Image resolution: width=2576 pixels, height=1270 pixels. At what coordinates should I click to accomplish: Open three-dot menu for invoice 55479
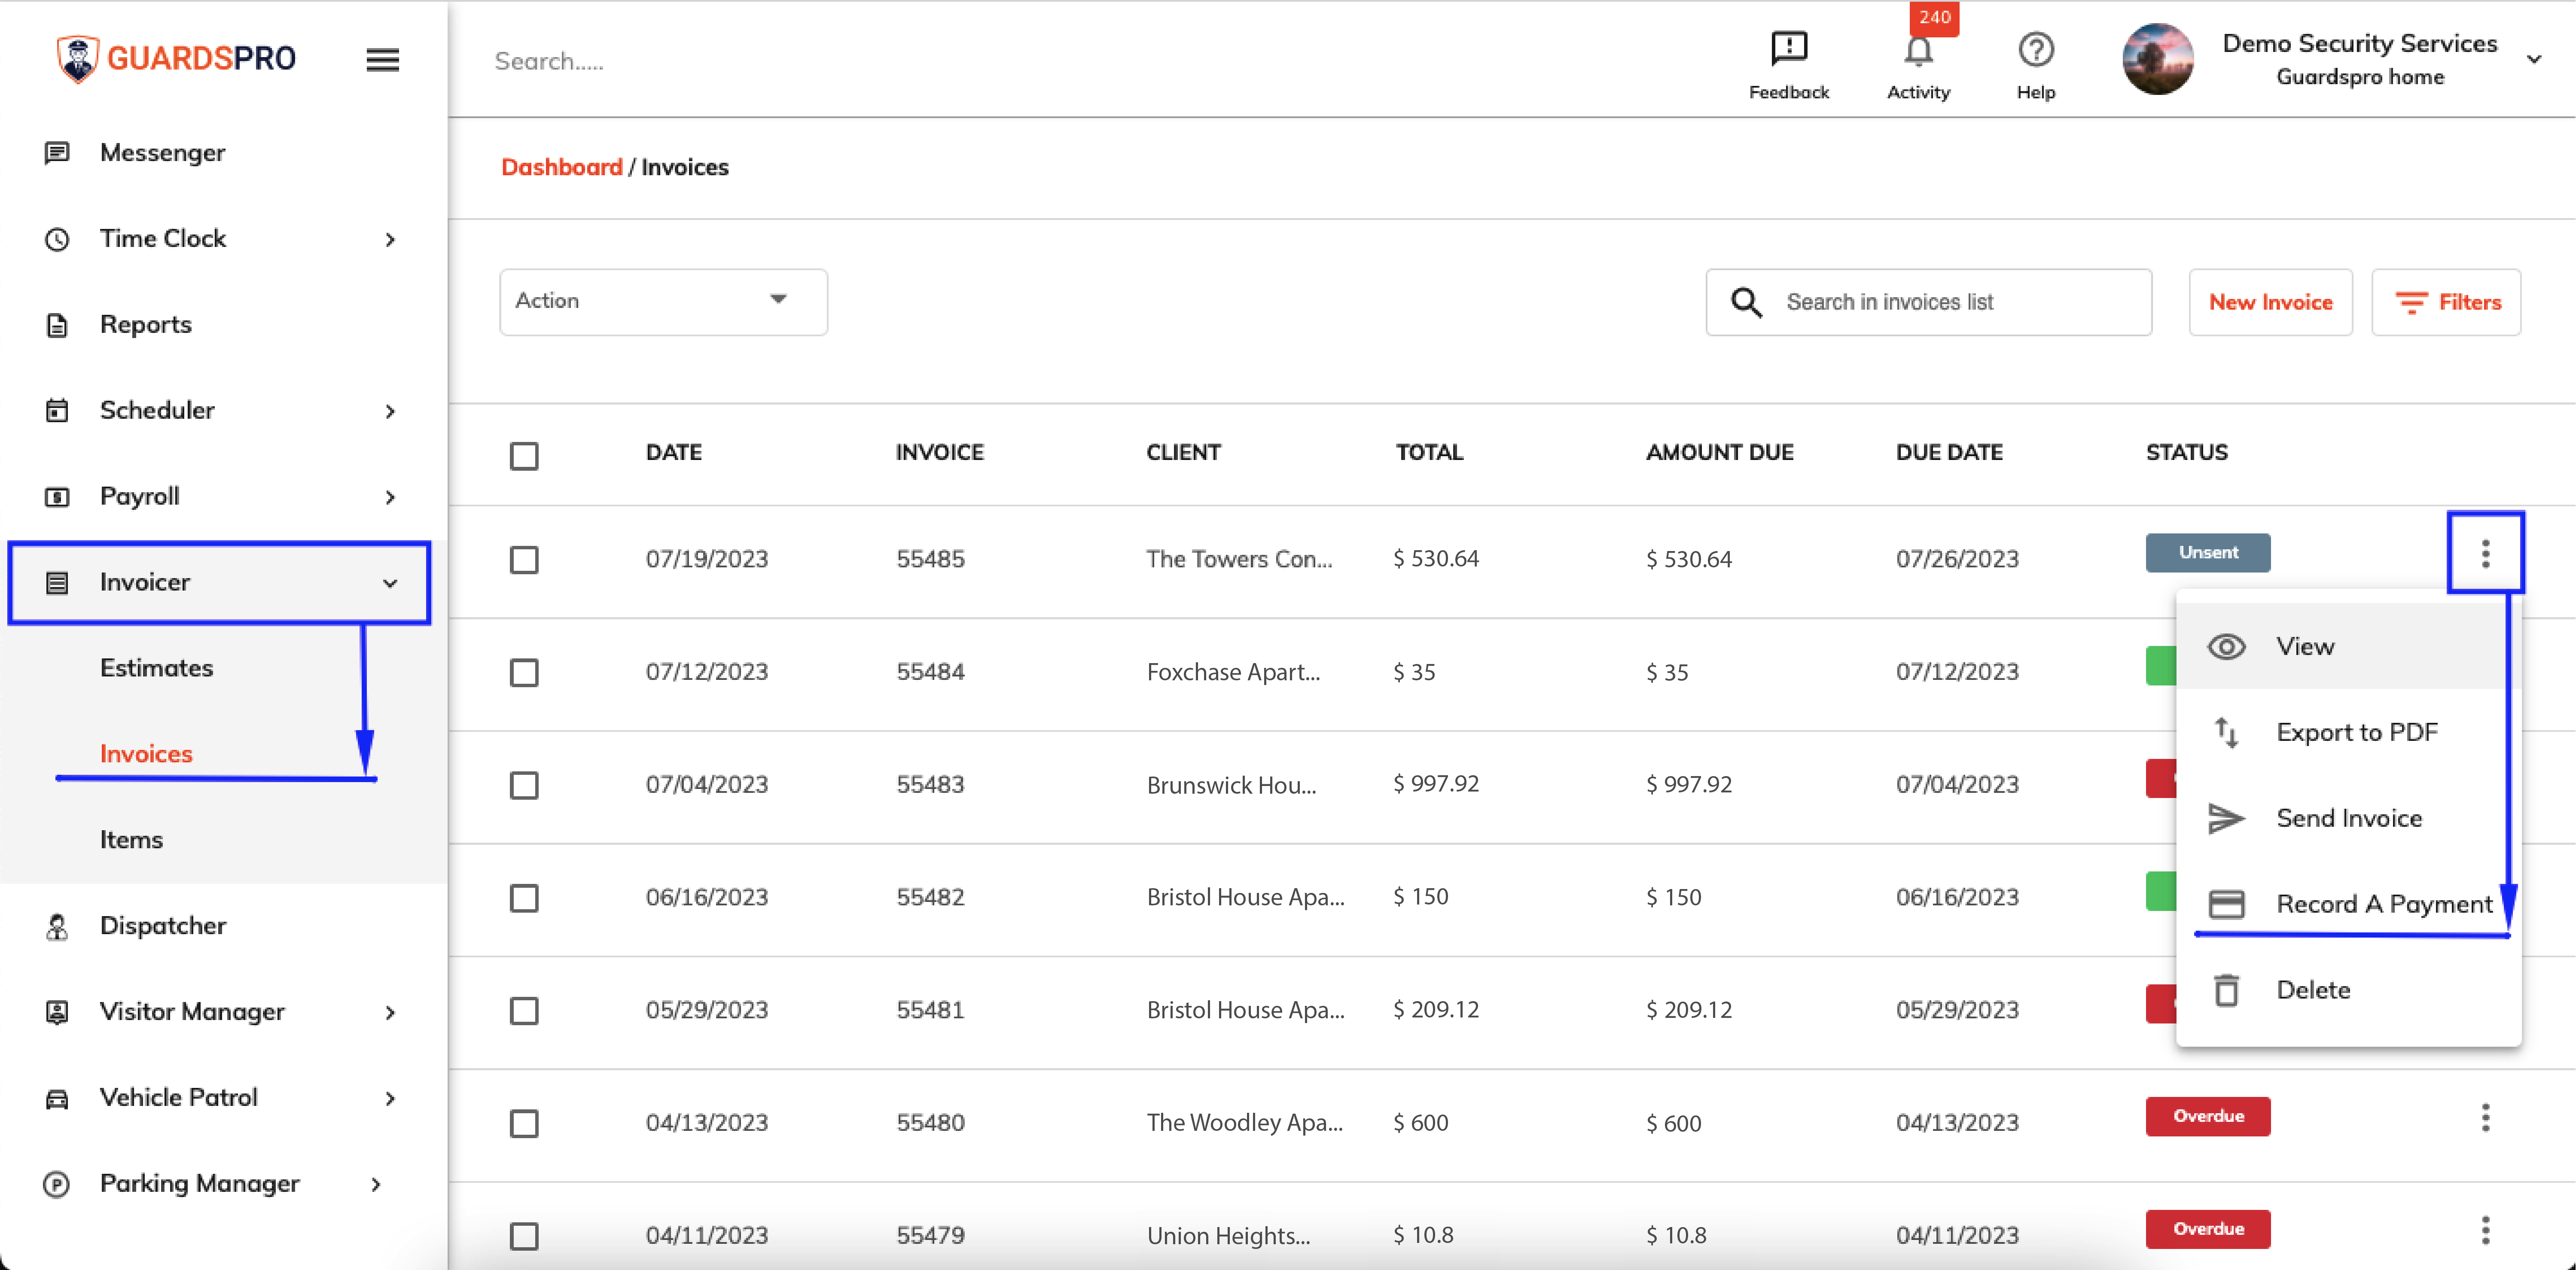point(2485,1230)
